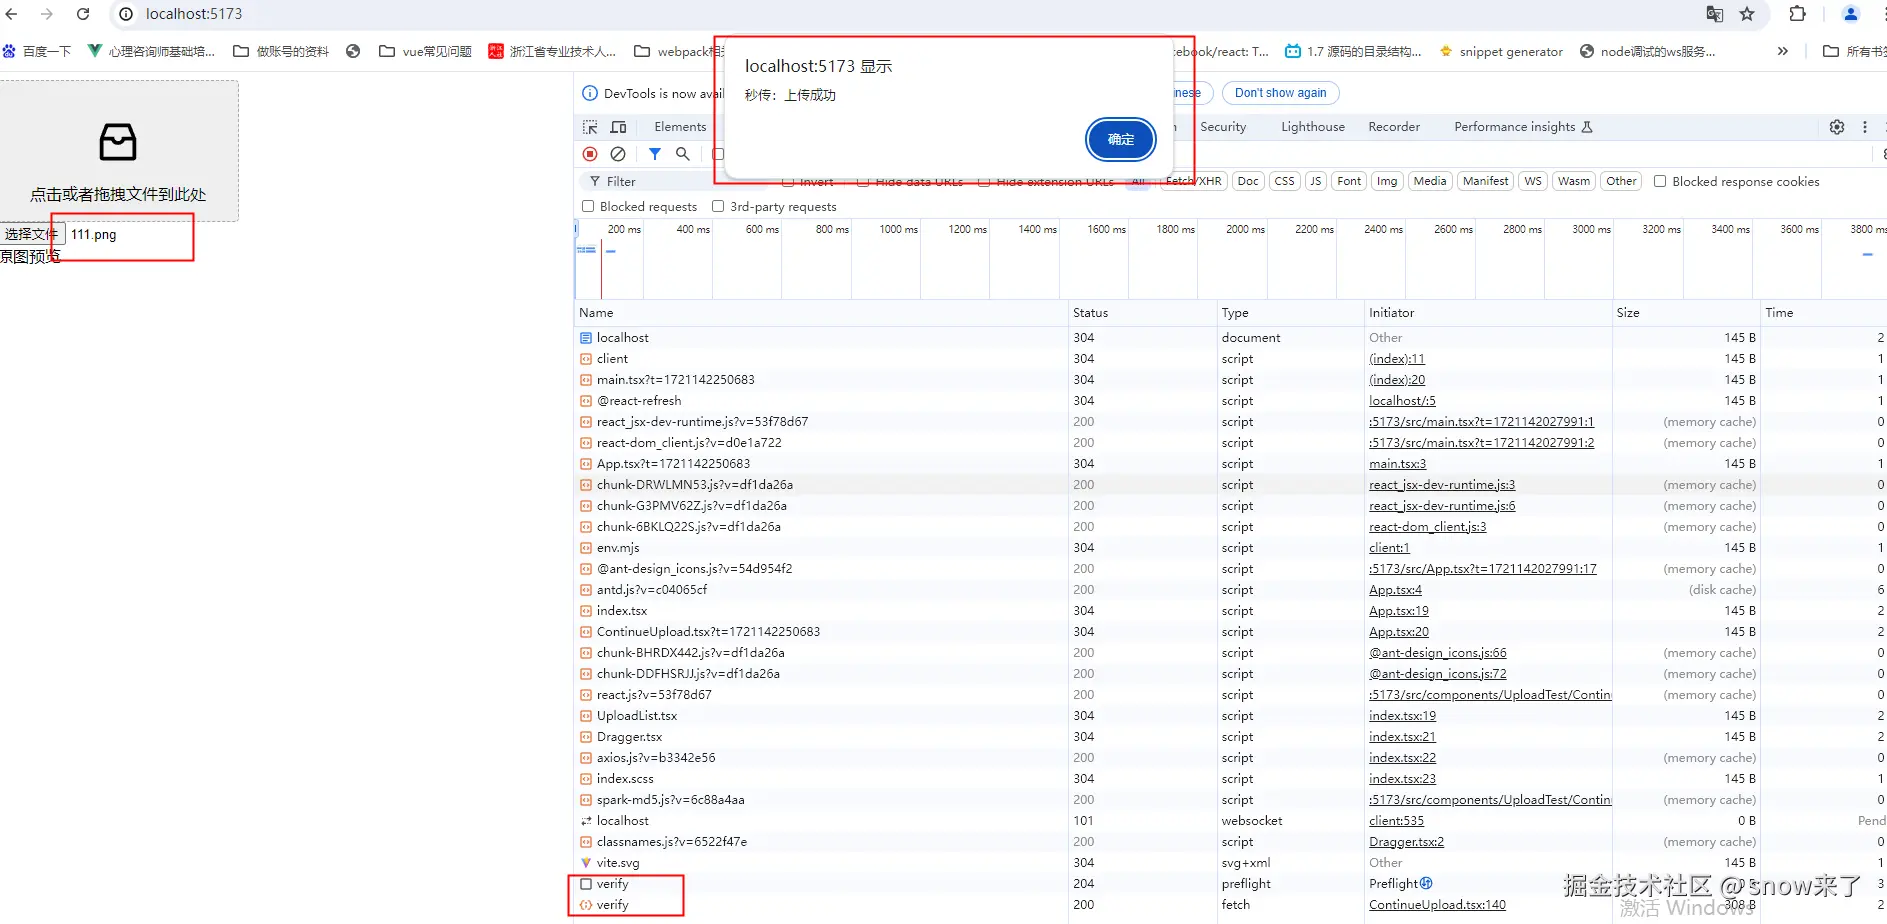
Task: Enable 3rd-party requests checkbox
Action: coord(718,206)
